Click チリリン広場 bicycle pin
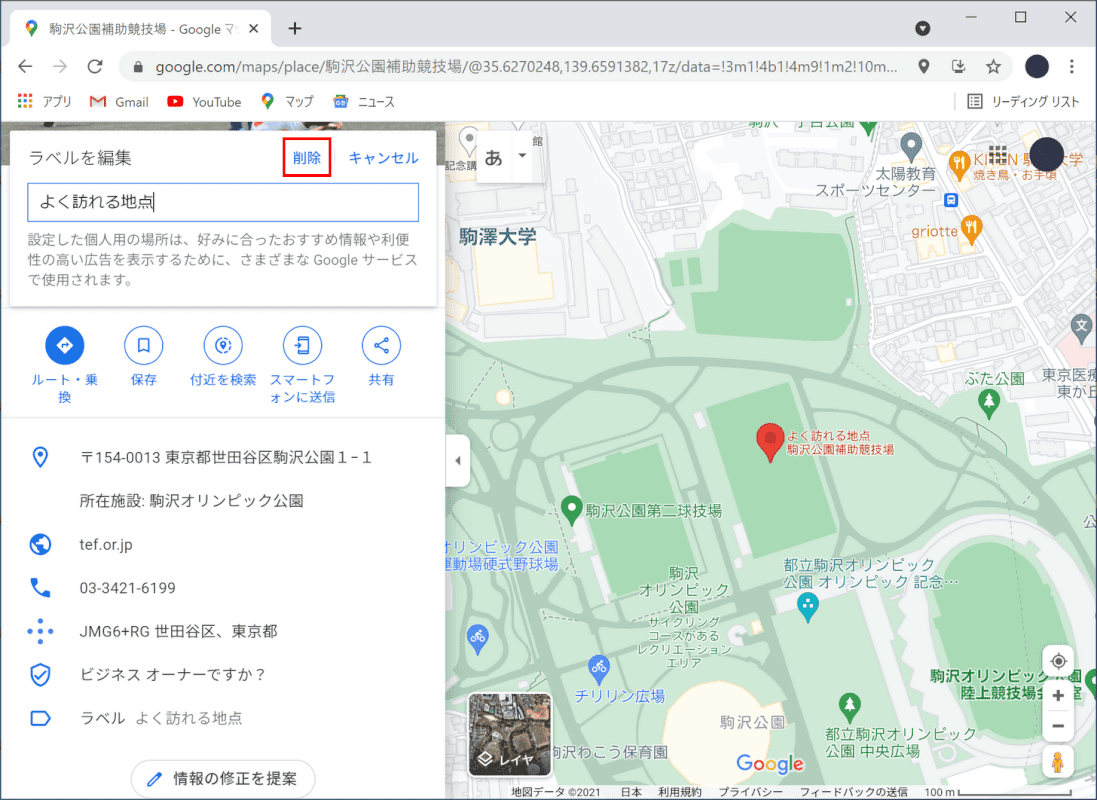The height and width of the screenshot is (800, 1097). point(598,669)
